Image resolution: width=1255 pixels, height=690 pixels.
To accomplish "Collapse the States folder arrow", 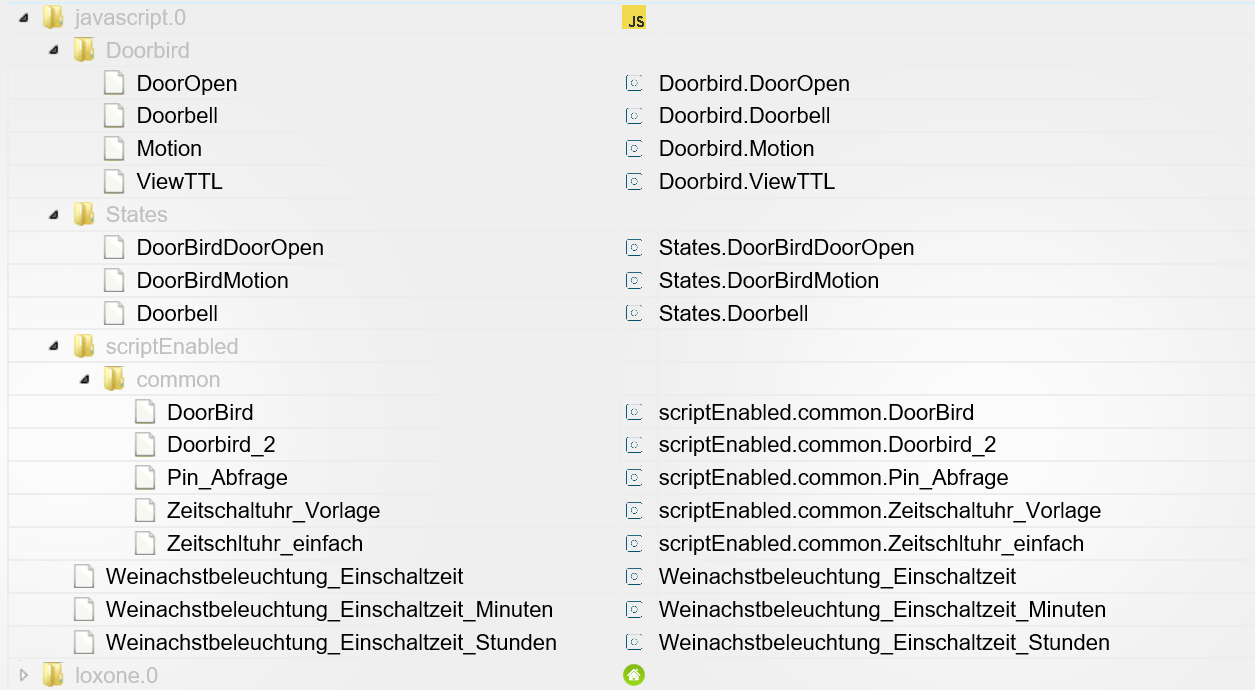I will [54, 215].
